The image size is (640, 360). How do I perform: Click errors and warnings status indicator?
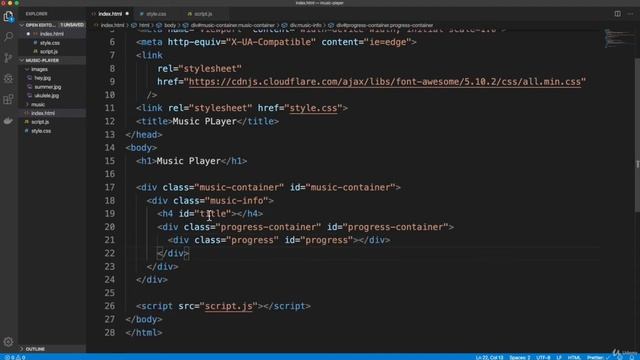[x=15, y=357]
